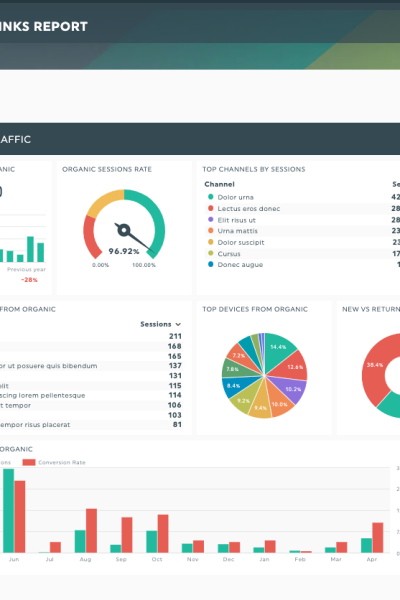Click the gauge needle hub

[124, 230]
